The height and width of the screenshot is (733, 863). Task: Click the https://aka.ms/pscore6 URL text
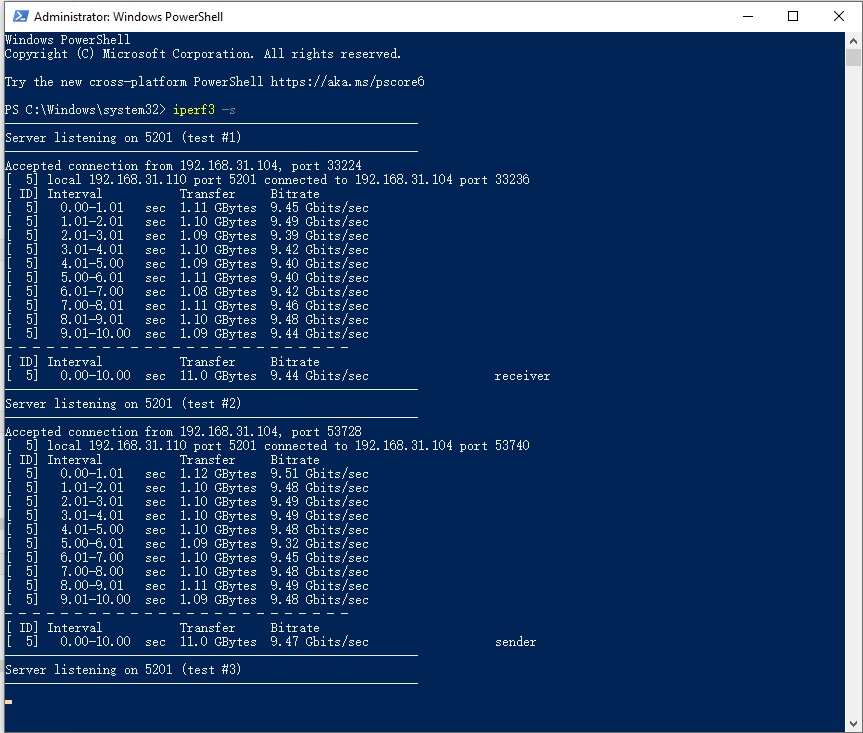coord(346,81)
